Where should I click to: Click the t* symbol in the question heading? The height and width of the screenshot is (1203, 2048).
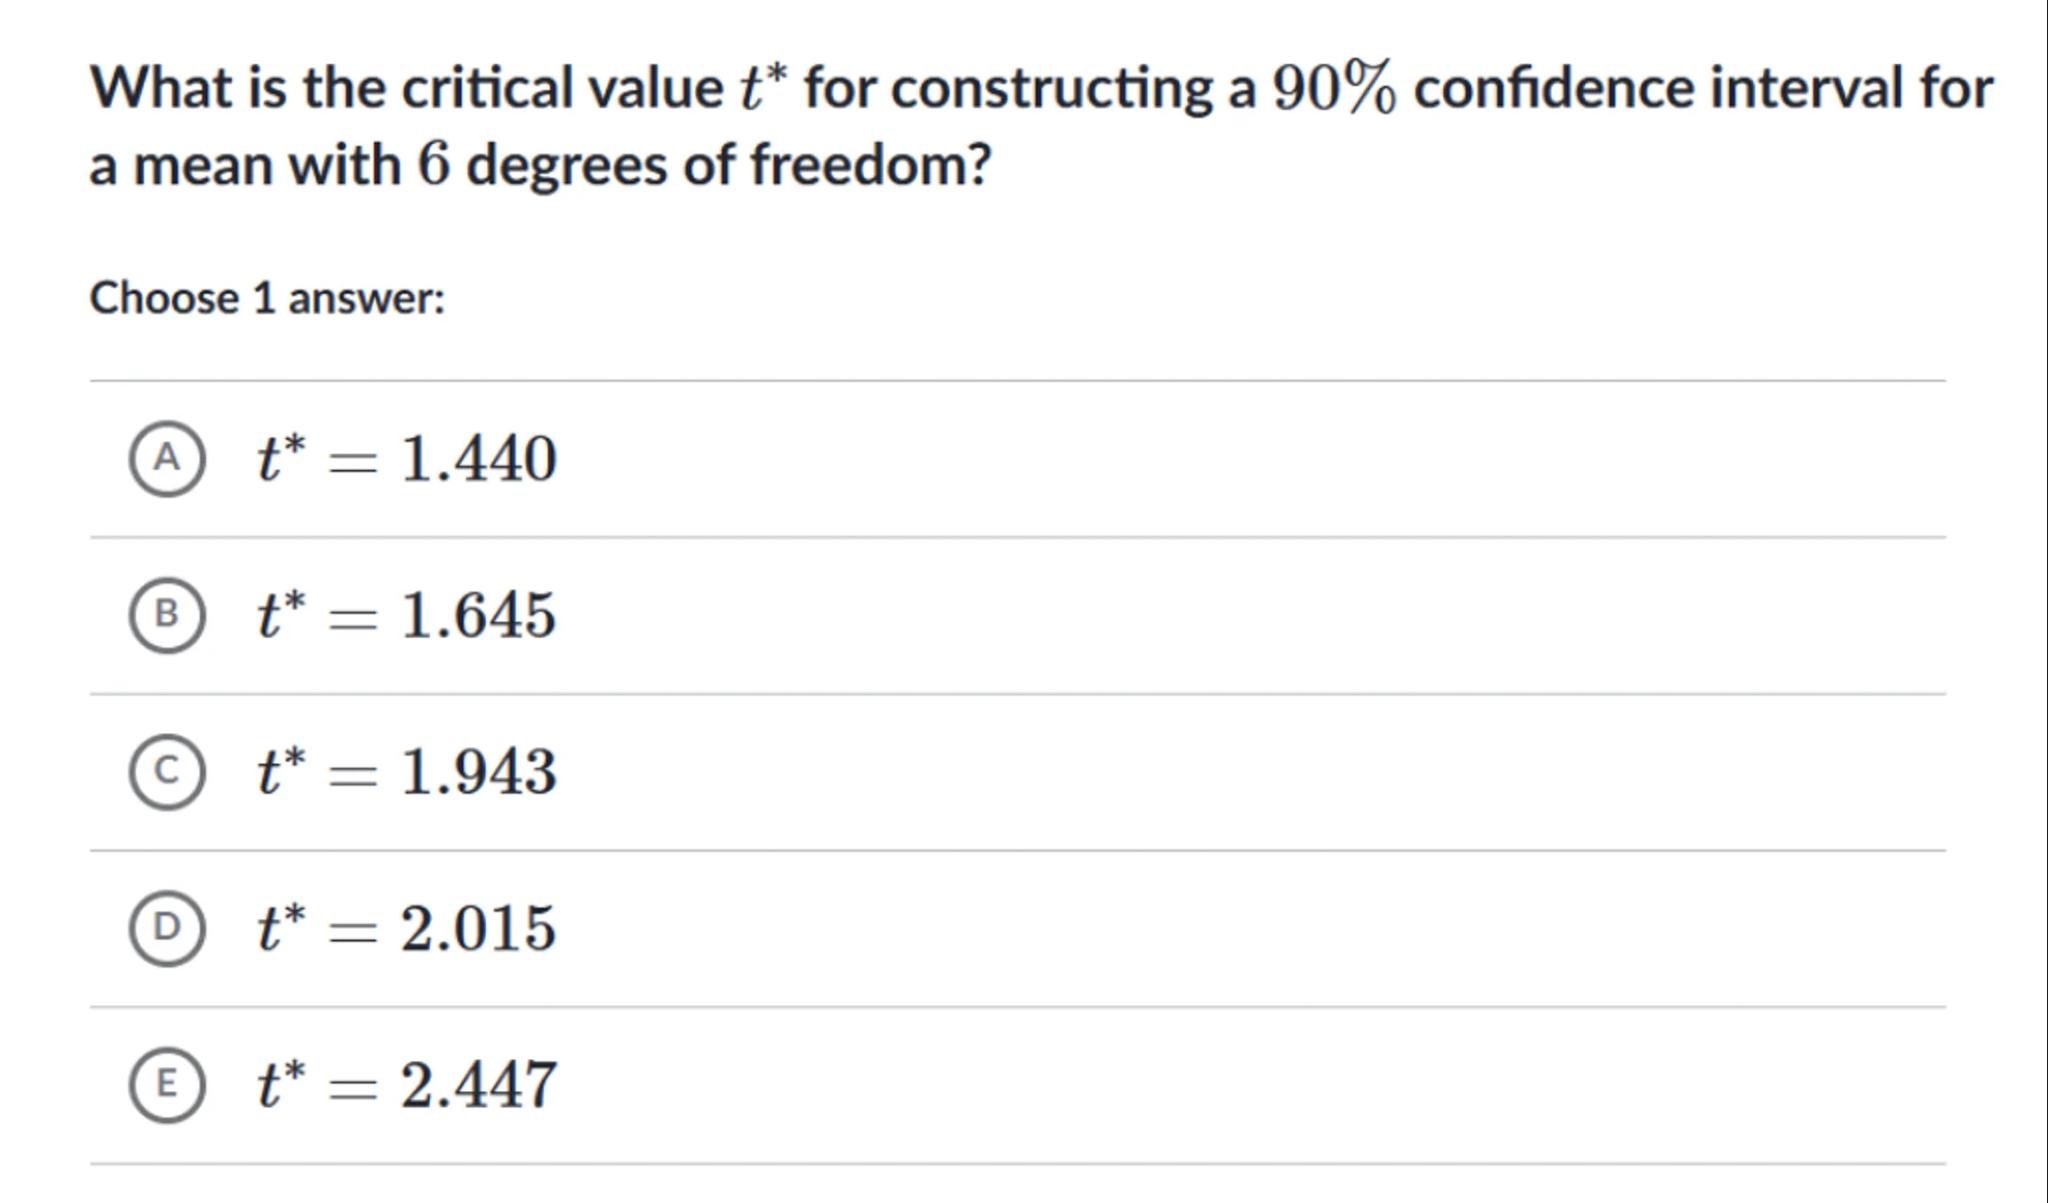pos(764,86)
